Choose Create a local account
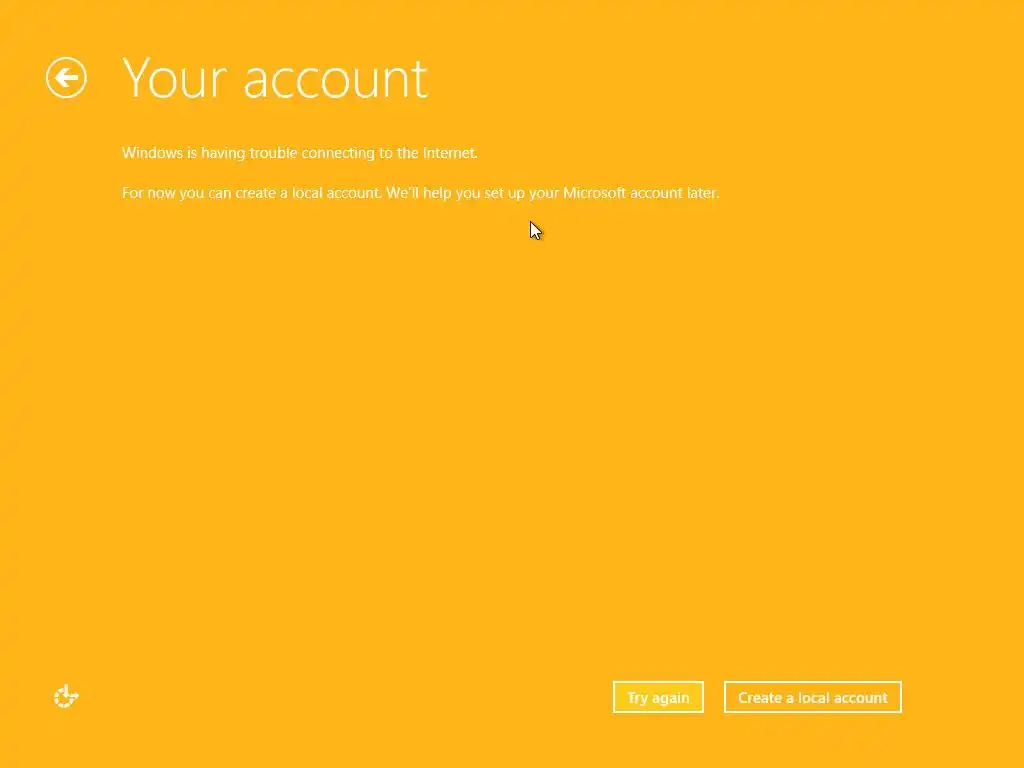This screenshot has height=768, width=1024. tap(812, 697)
